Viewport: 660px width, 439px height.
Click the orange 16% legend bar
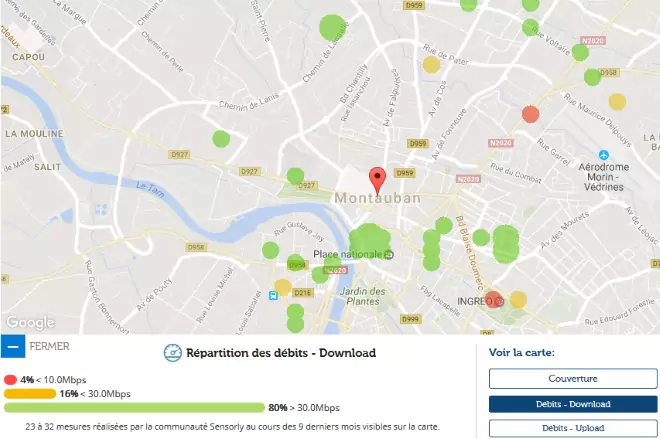tap(28, 394)
